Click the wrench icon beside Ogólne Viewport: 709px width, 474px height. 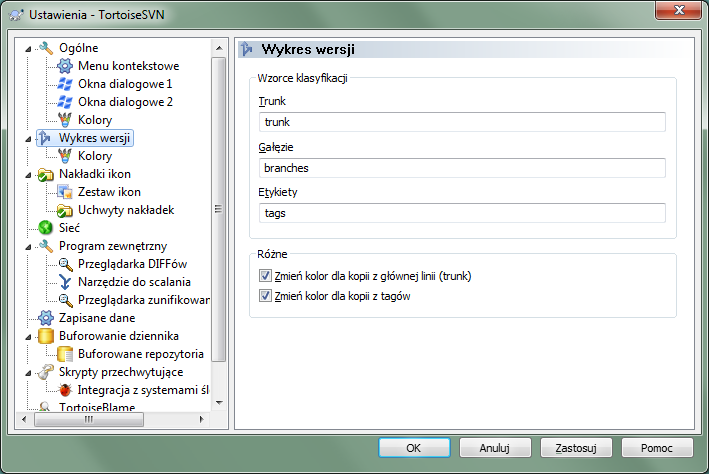pyautogui.click(x=46, y=47)
